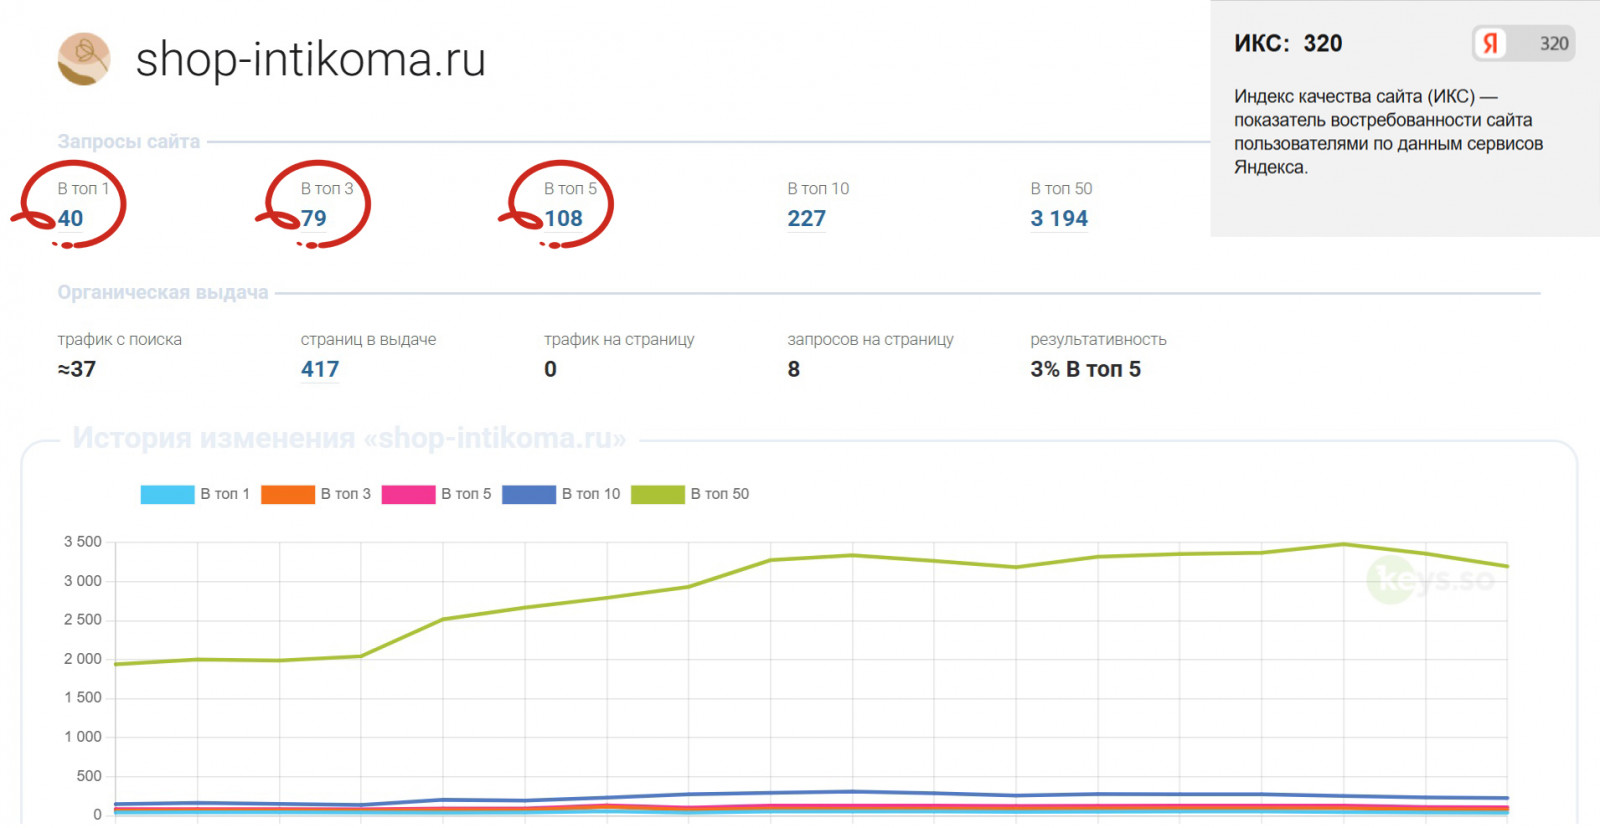Click the green В топ 50 line peak
This screenshot has height=828, width=1600.
[x=1343, y=544]
